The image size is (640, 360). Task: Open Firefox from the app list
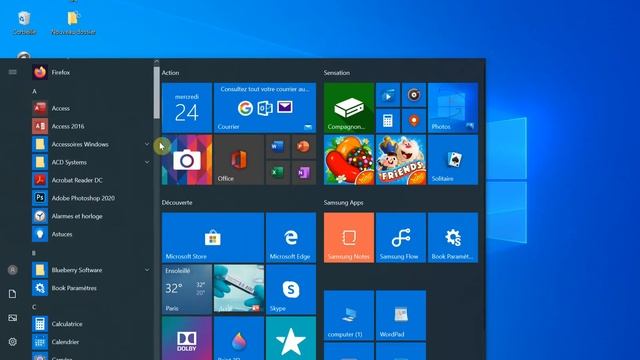point(91,72)
